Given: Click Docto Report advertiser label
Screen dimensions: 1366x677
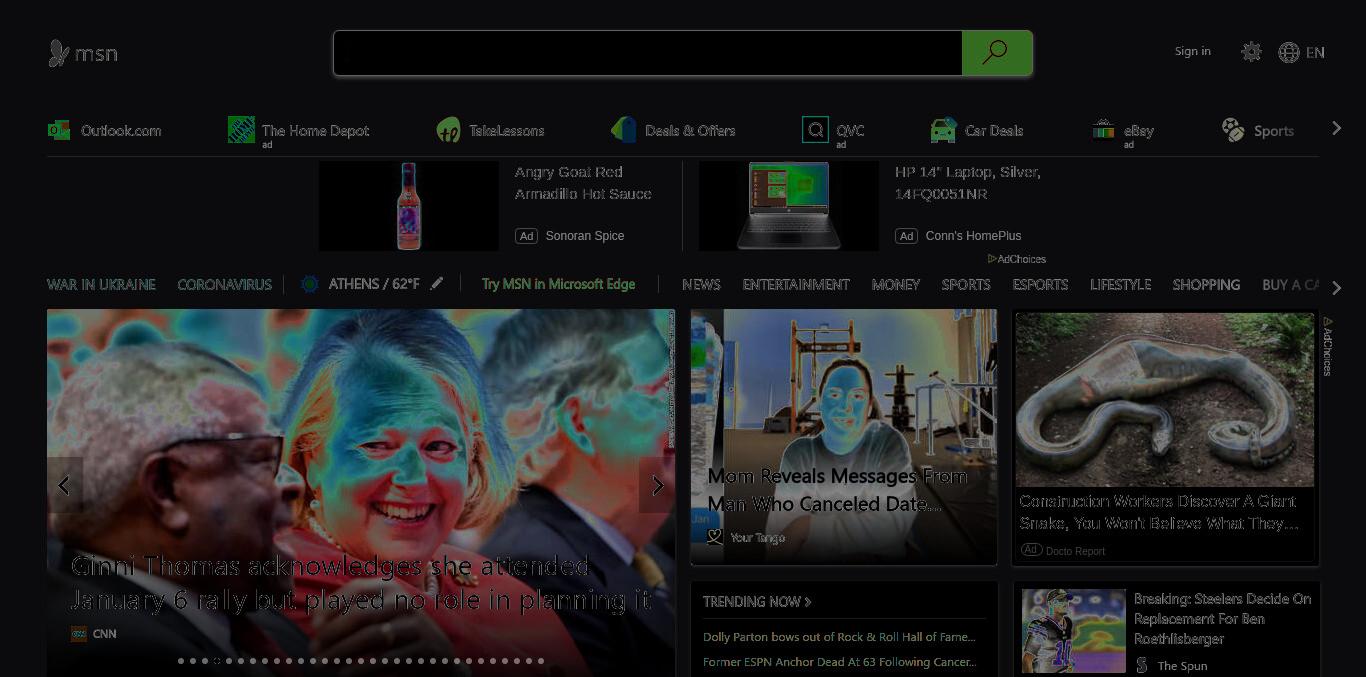Looking at the screenshot, I should 1076,551.
